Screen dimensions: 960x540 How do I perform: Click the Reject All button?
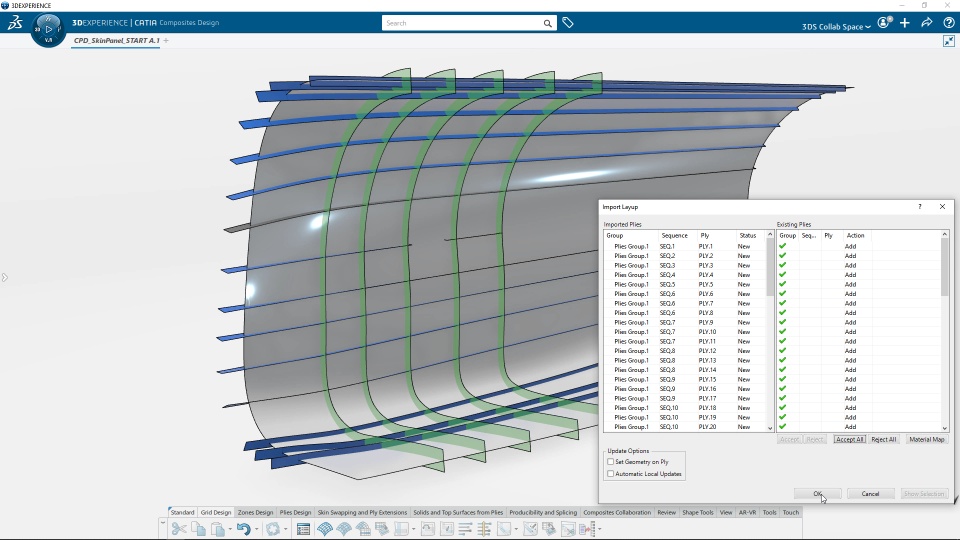883,439
